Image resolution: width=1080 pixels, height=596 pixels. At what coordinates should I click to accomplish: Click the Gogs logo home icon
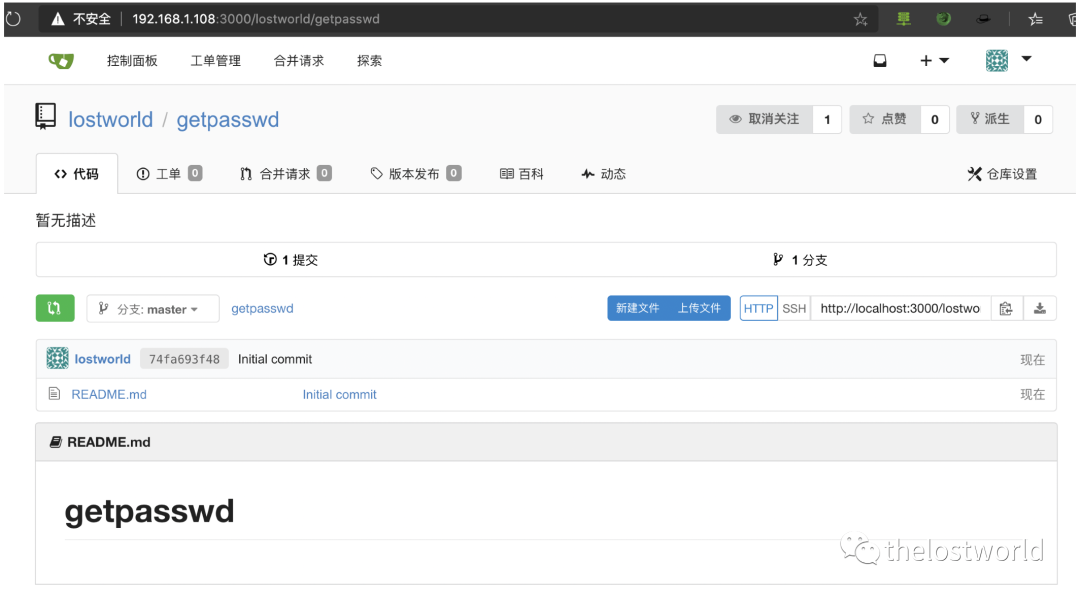(x=61, y=61)
